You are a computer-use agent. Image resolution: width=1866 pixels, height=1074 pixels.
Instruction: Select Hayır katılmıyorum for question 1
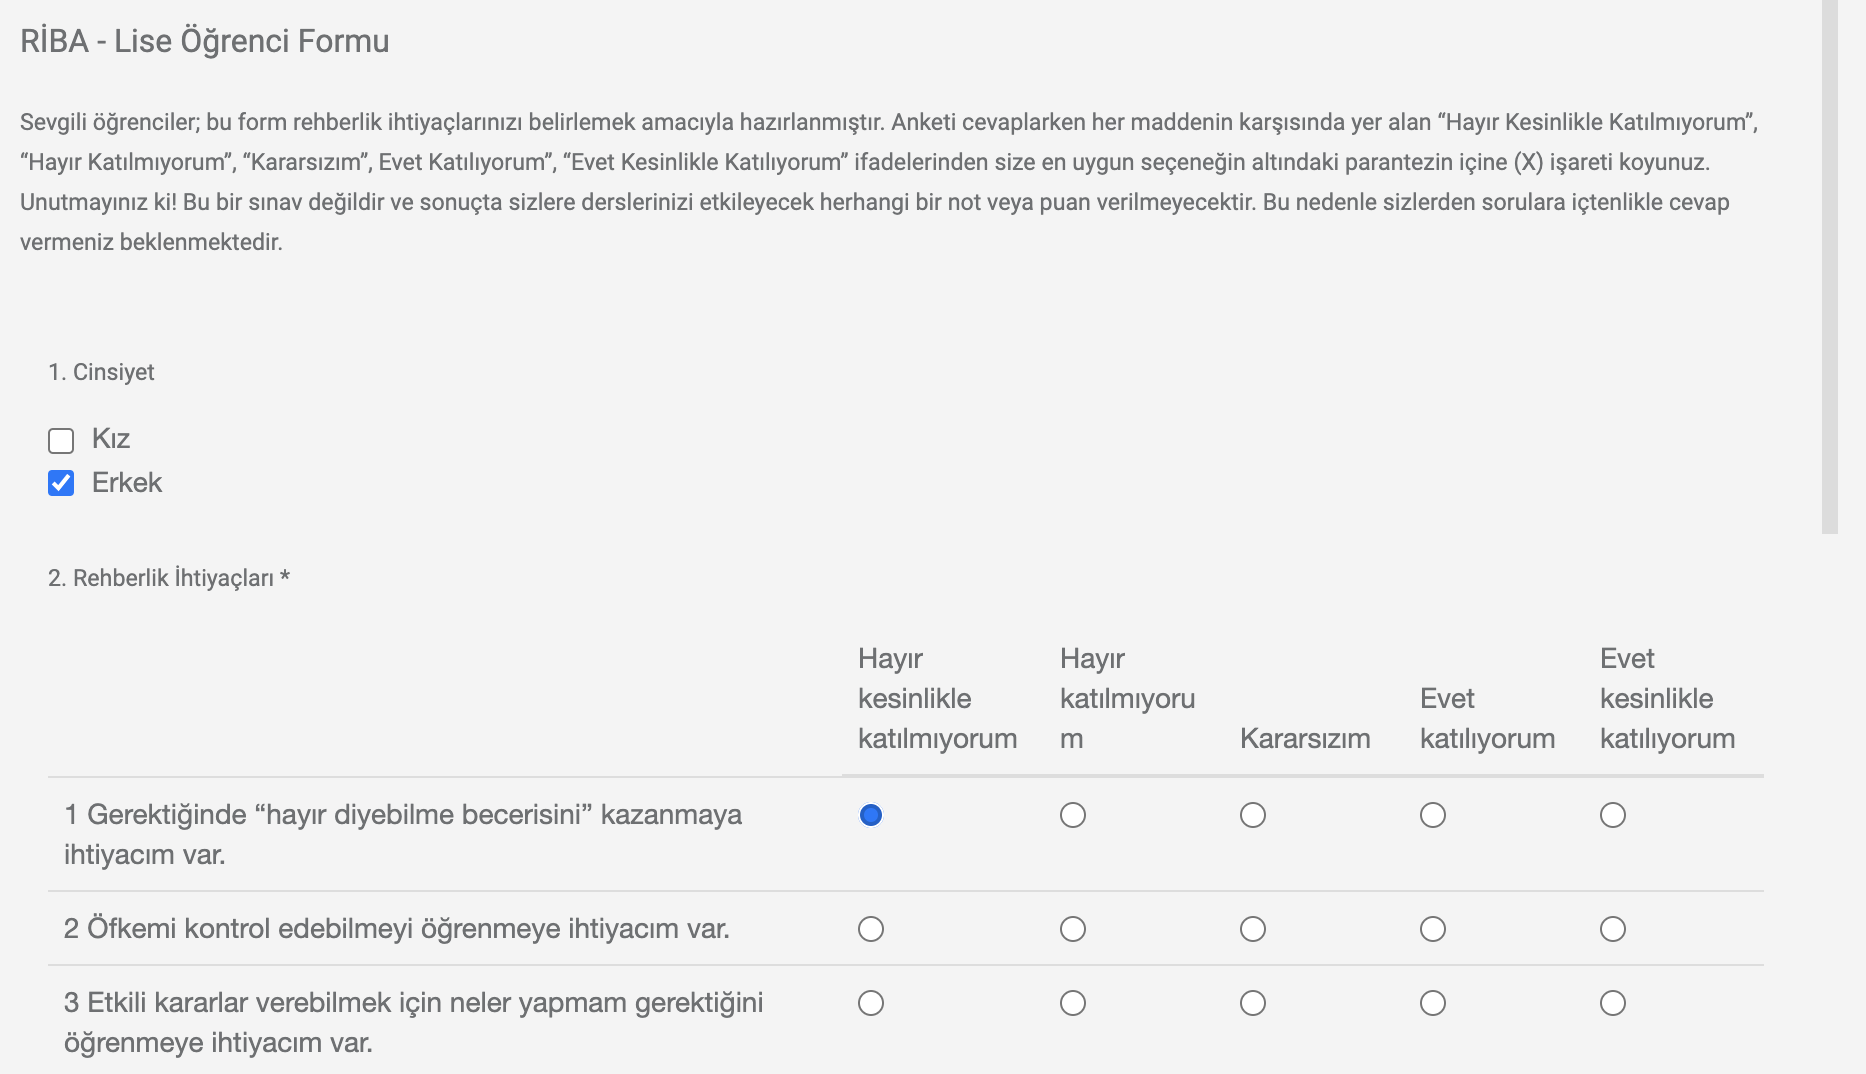pyautogui.click(x=1072, y=815)
